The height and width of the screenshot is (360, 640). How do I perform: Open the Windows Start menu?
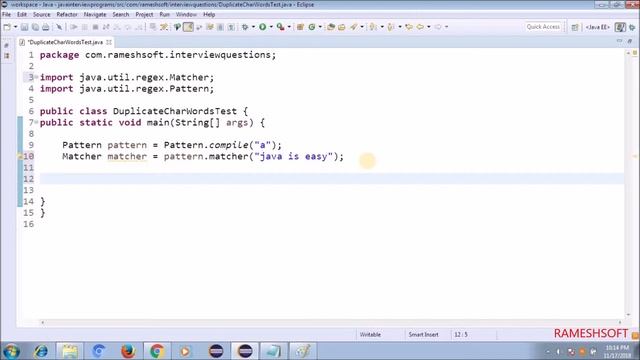click(x=11, y=351)
